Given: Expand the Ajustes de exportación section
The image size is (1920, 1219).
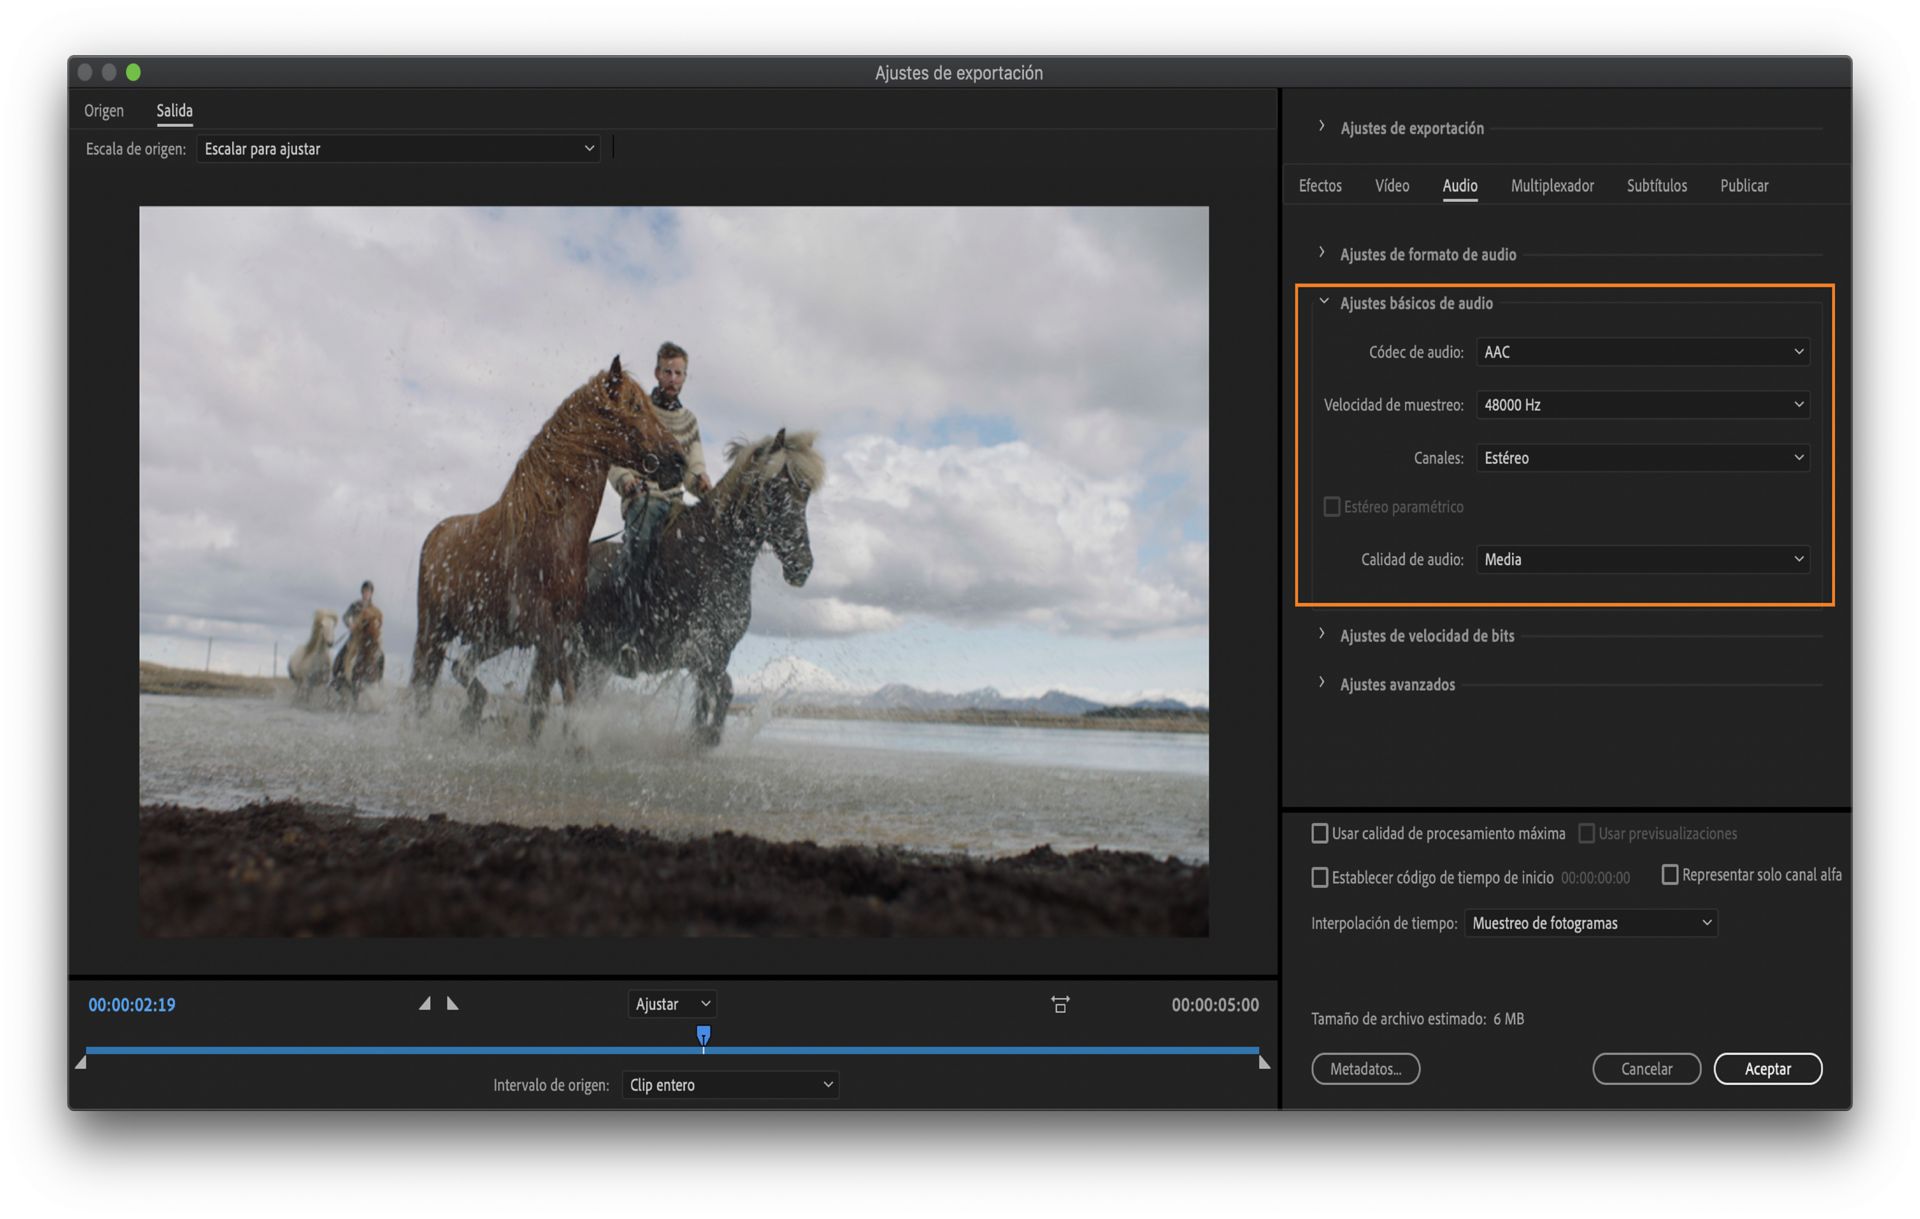Looking at the screenshot, I should coord(1322,127).
